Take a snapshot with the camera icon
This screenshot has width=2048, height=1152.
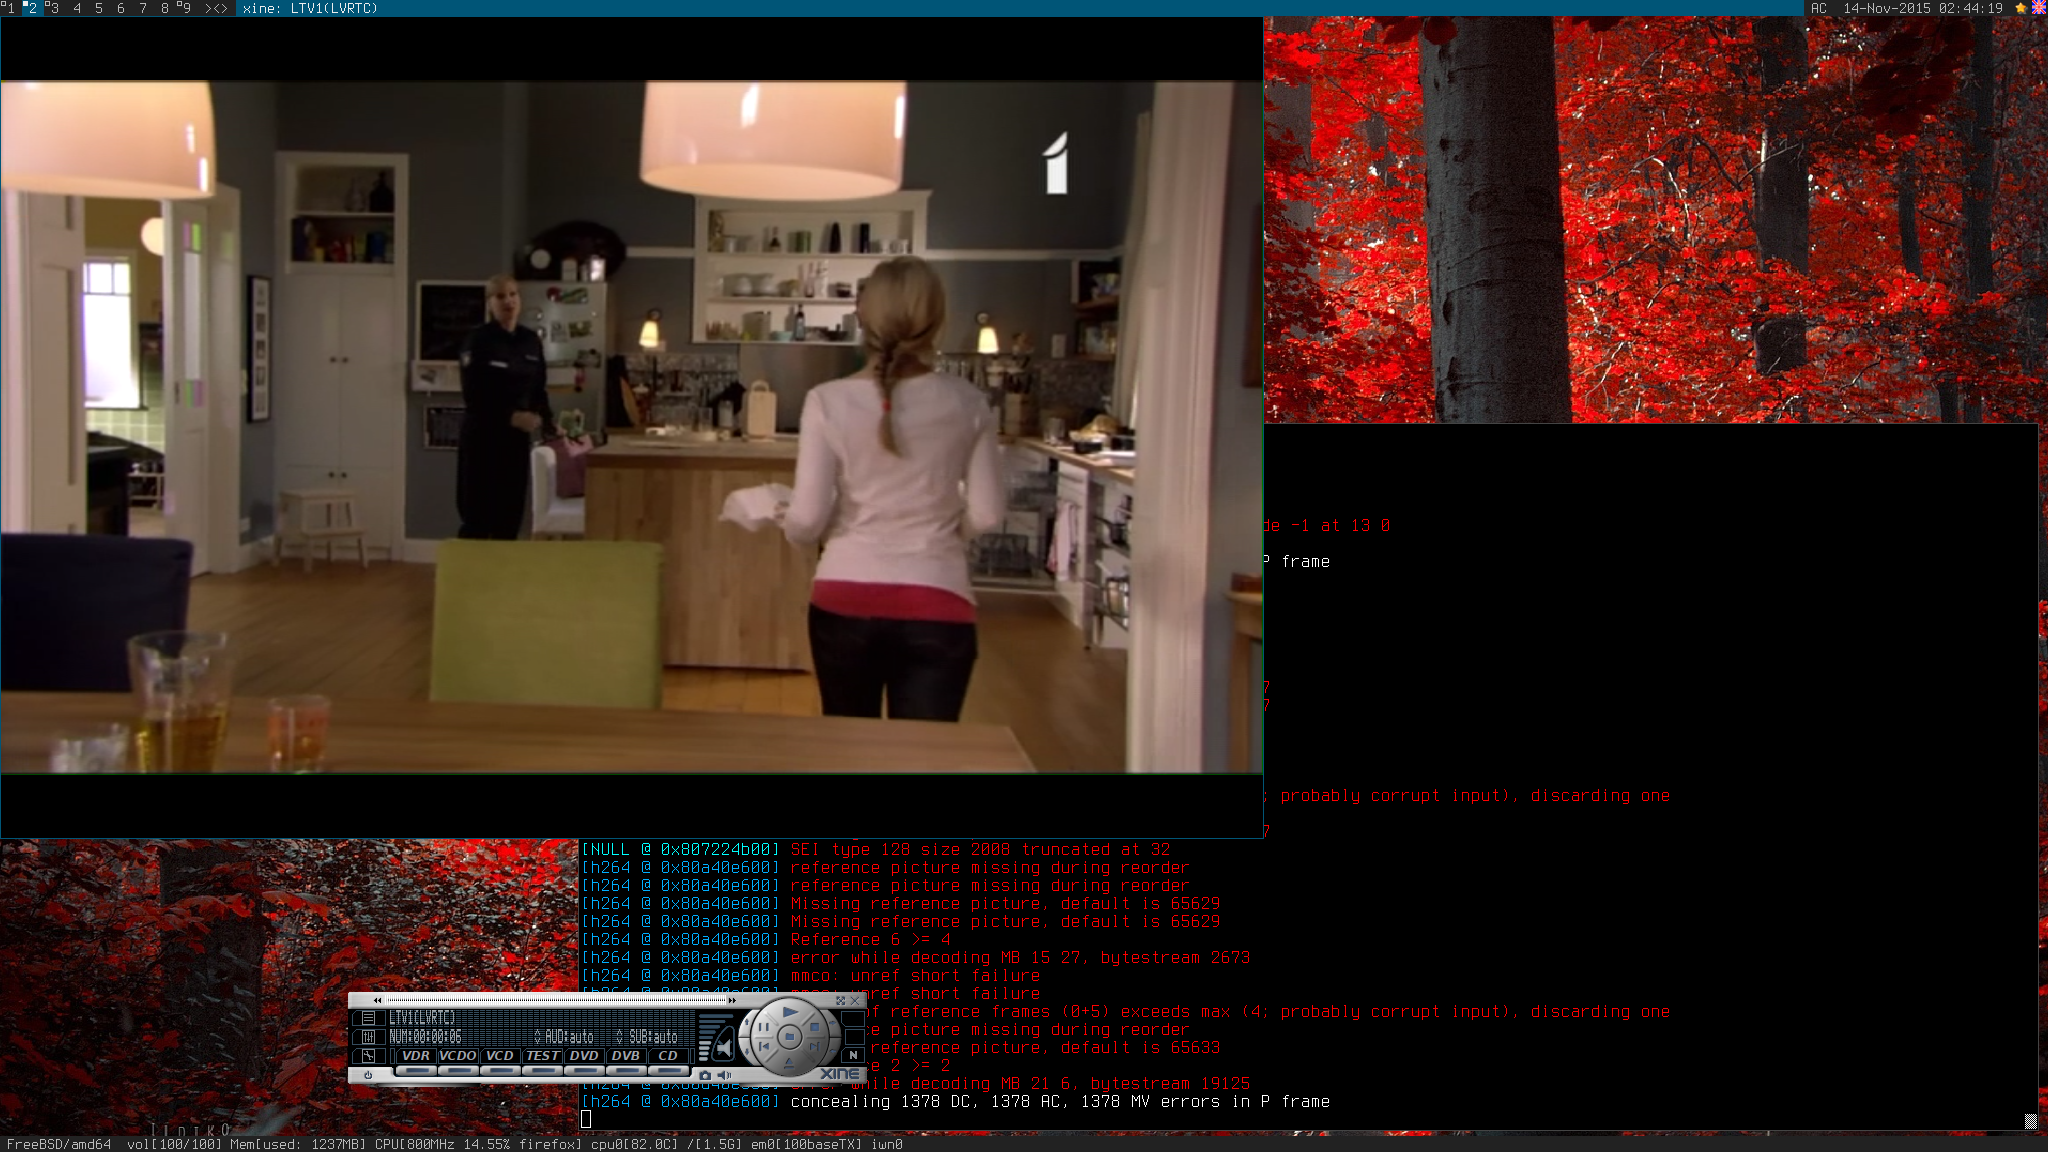click(x=705, y=1075)
